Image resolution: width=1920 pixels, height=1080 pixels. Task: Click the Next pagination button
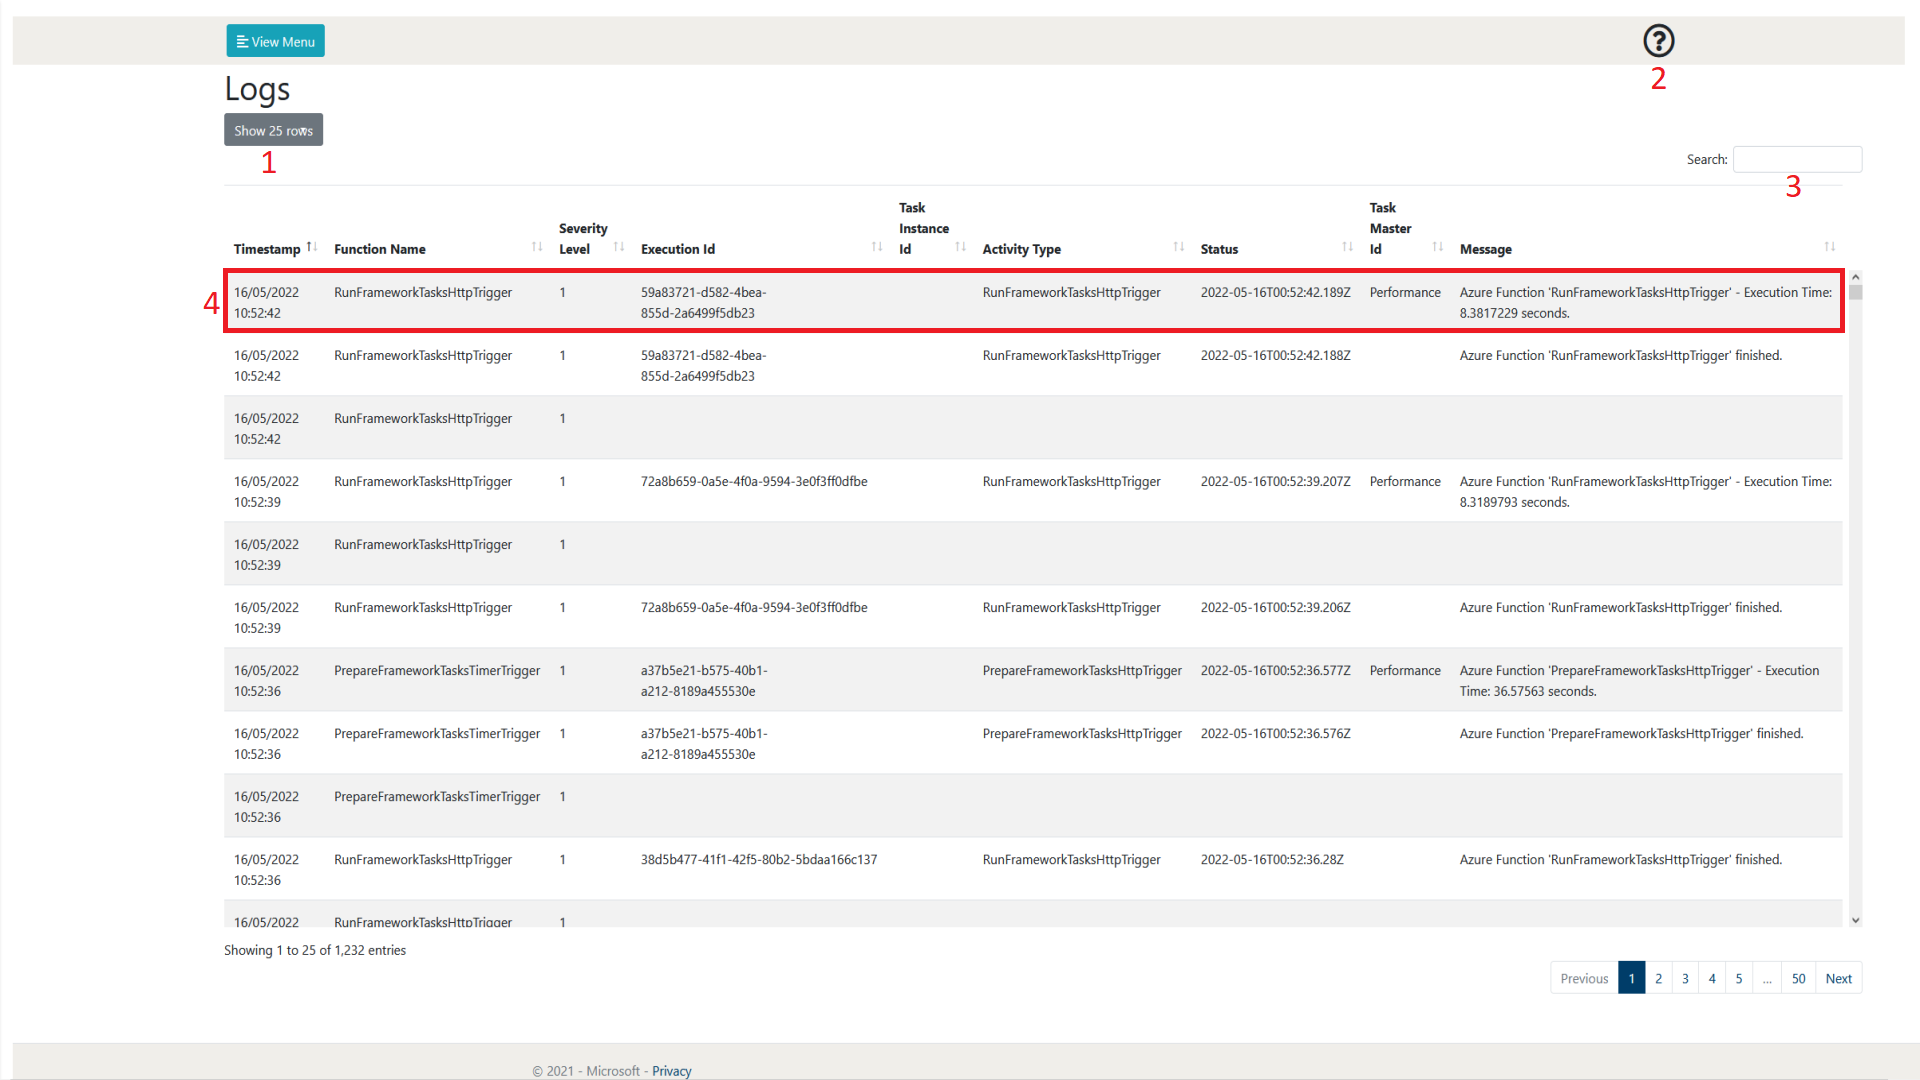(x=1838, y=978)
